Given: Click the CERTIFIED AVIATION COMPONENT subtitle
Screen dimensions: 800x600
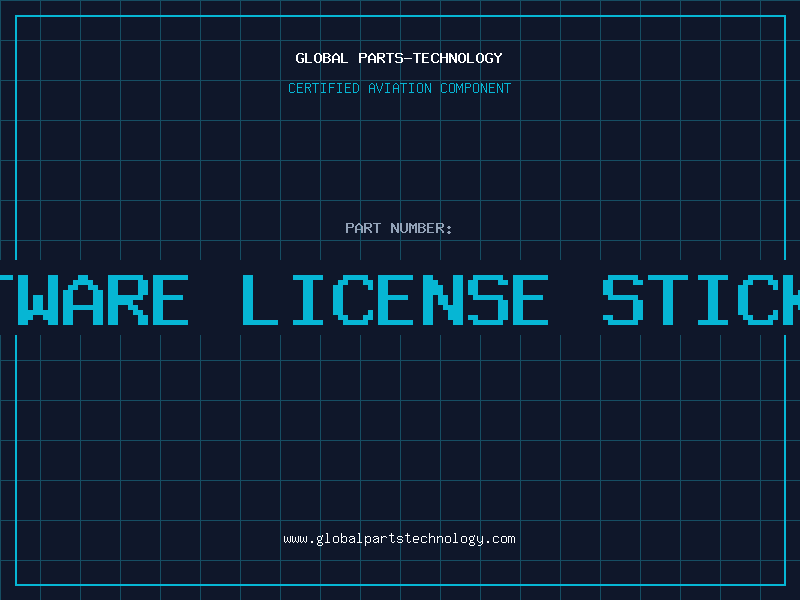Looking at the screenshot, I should point(399,88).
